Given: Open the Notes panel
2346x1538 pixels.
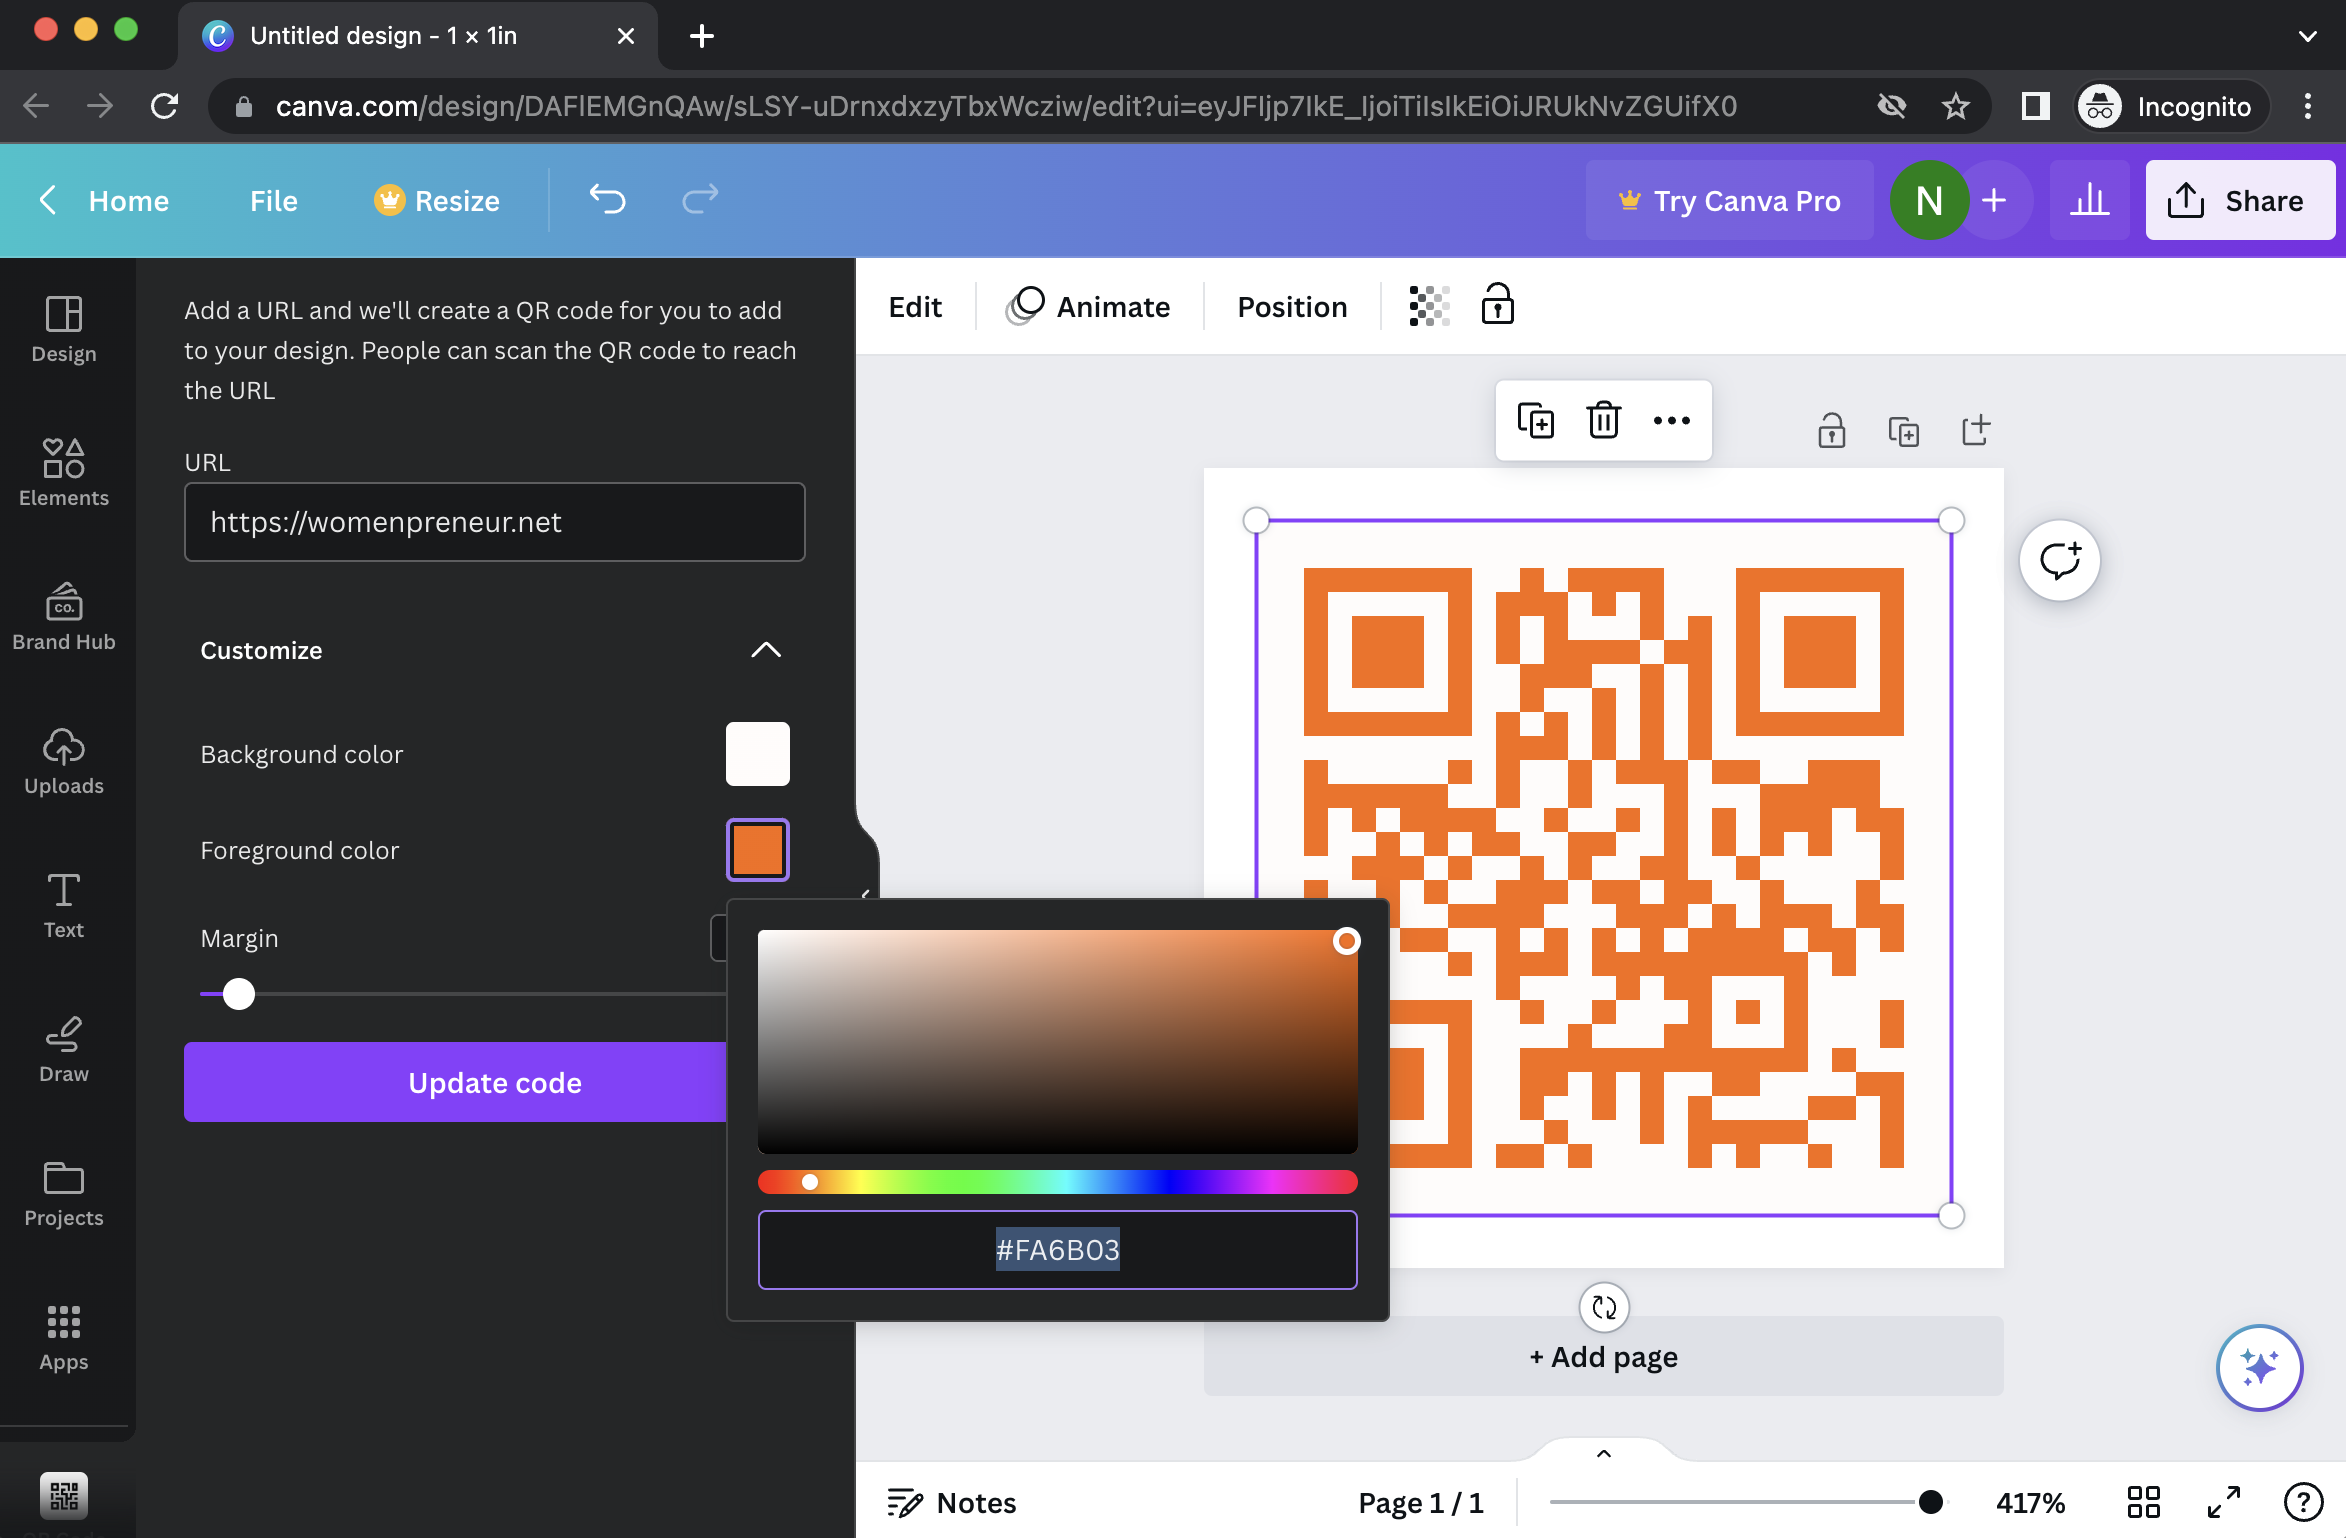Looking at the screenshot, I should [952, 1502].
